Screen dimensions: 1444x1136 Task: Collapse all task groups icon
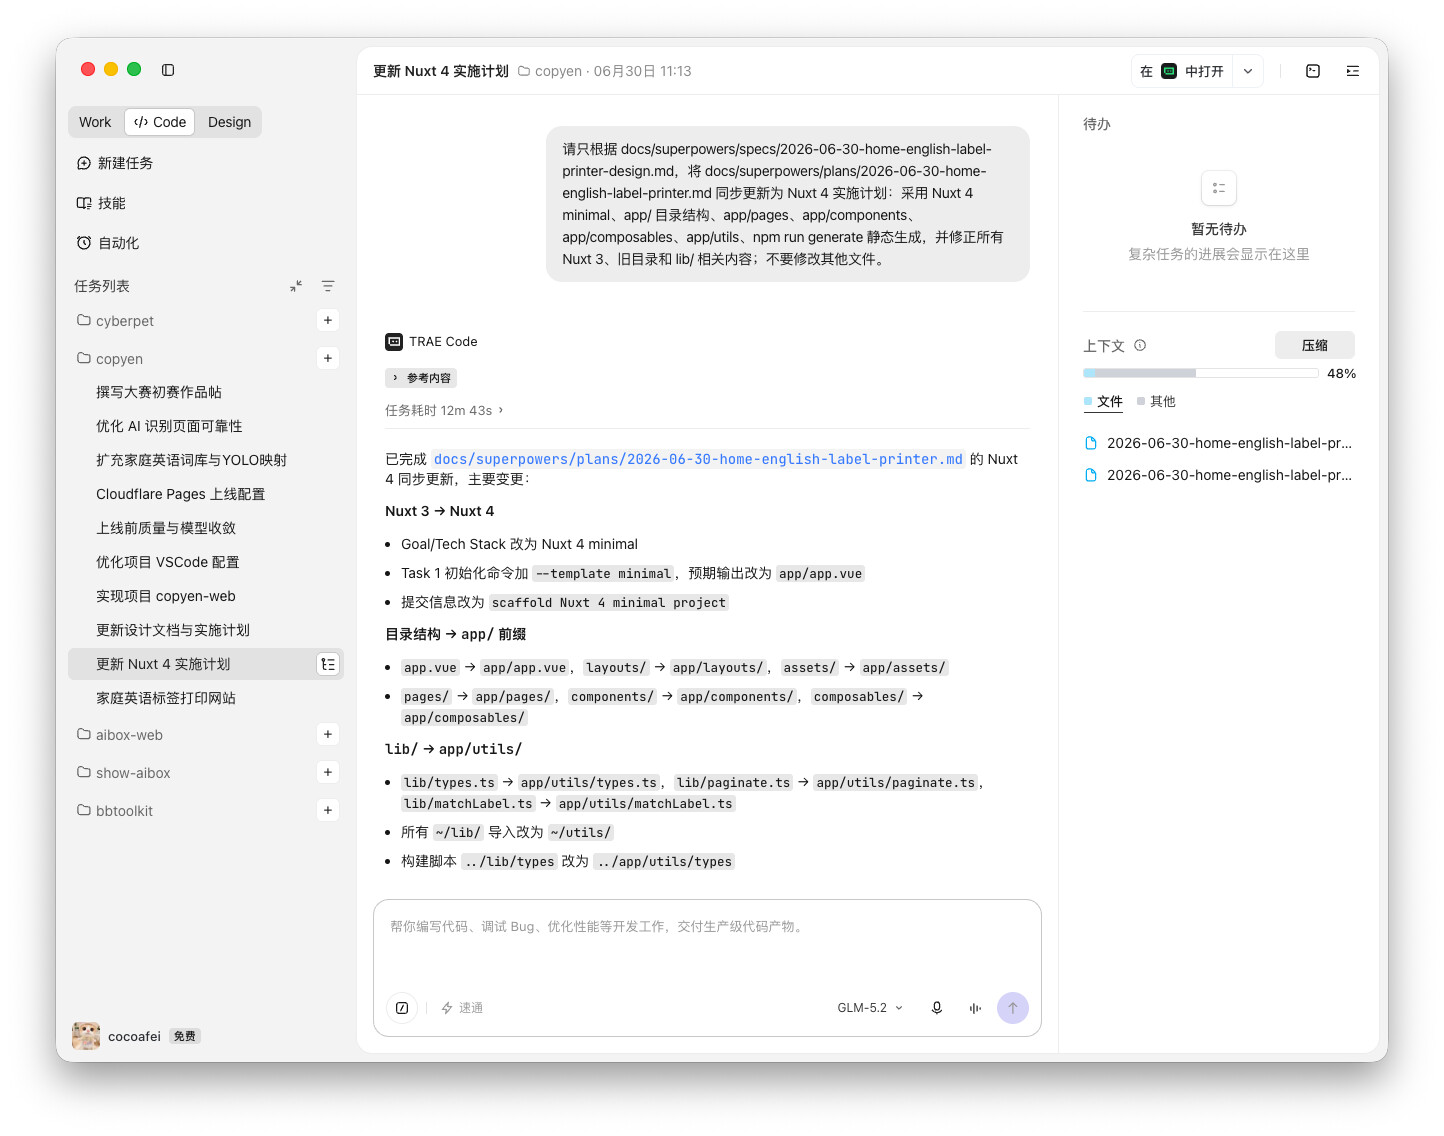point(296,286)
